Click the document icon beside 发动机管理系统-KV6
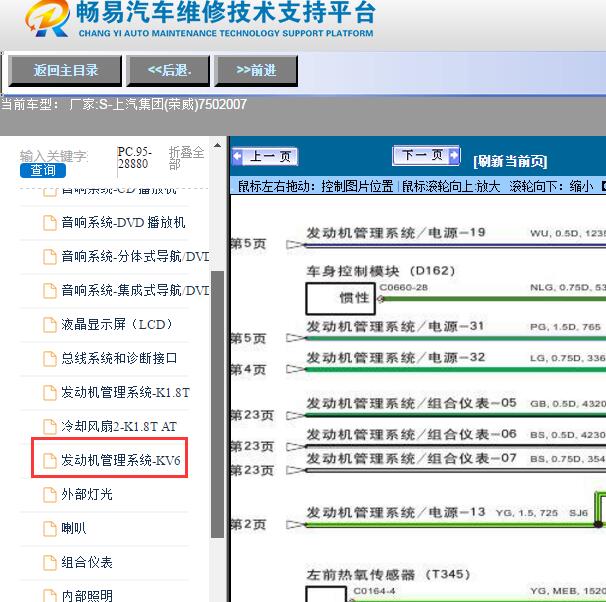The width and height of the screenshot is (606, 602). (49, 461)
